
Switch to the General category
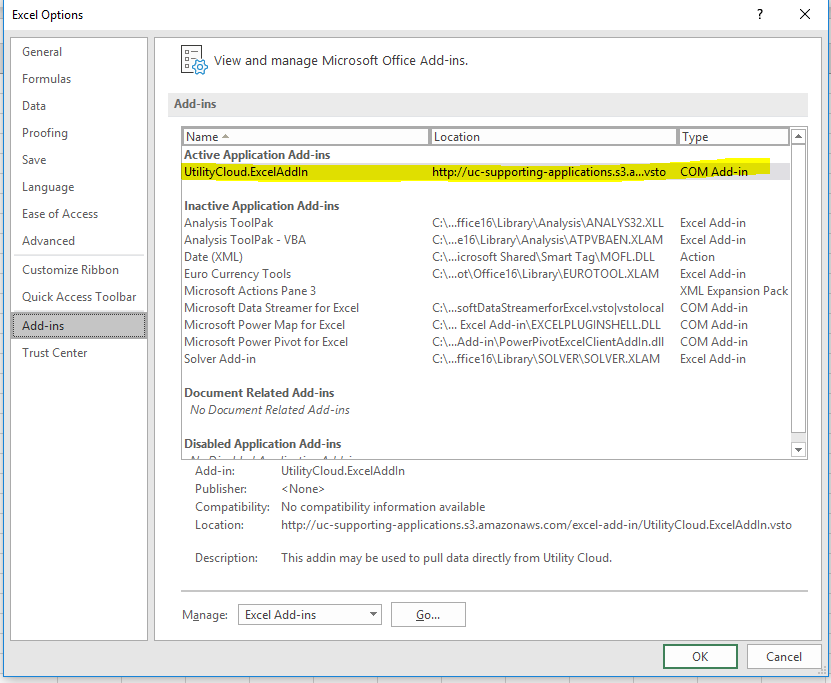[x=42, y=52]
